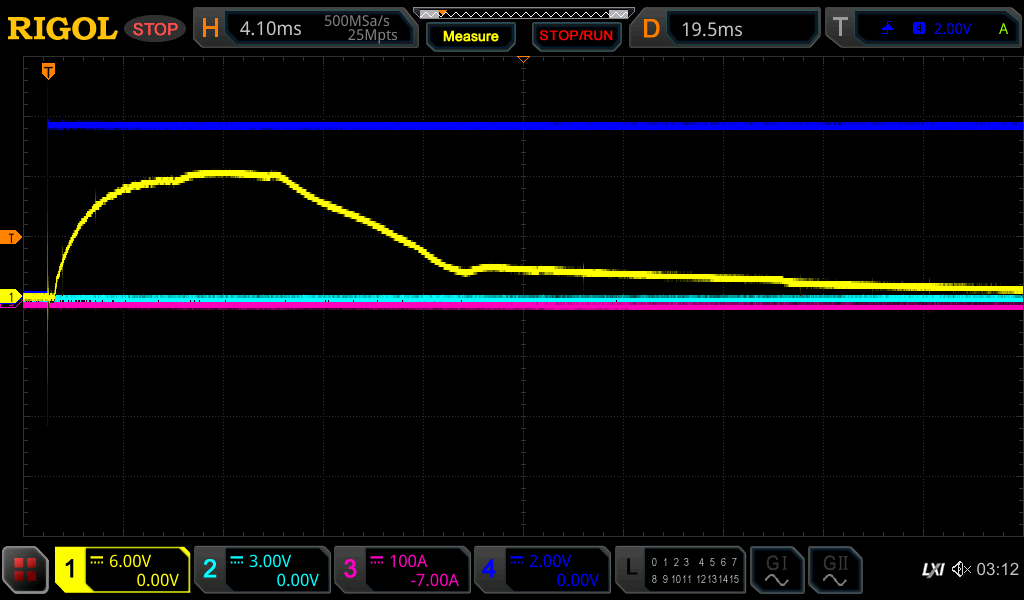1024x600 pixels.
Task: Toggle channel 4 with 2.00V scale
Action: 541,570
